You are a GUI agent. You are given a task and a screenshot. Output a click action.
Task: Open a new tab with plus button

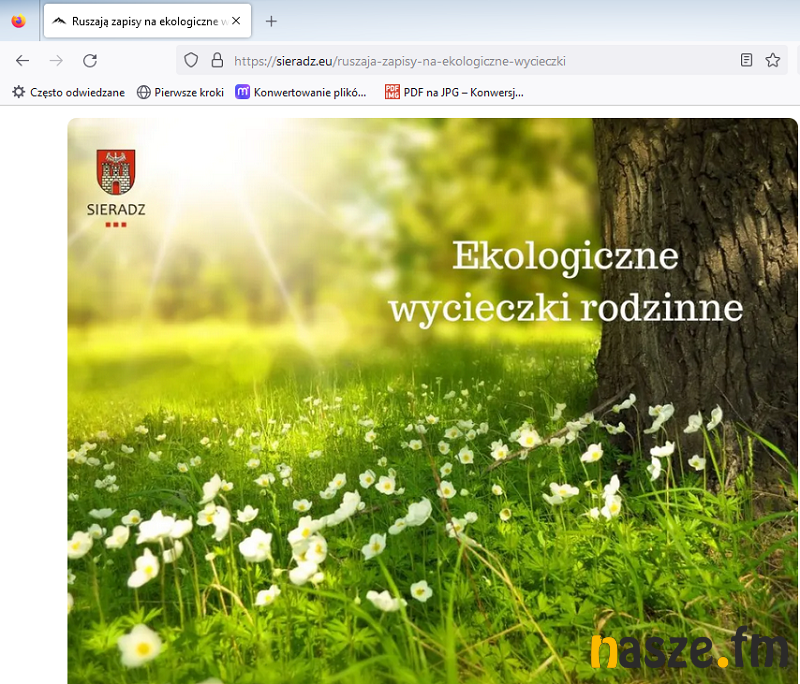click(x=271, y=21)
